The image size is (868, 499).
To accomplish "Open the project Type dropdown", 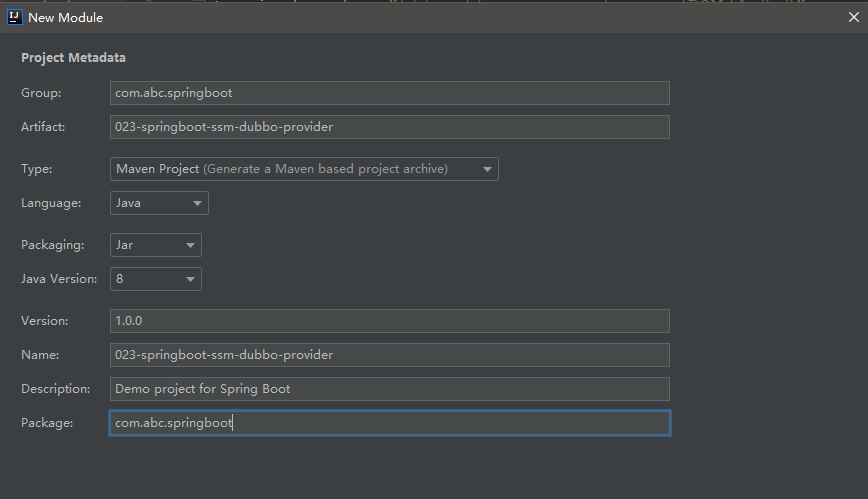I will coord(304,169).
